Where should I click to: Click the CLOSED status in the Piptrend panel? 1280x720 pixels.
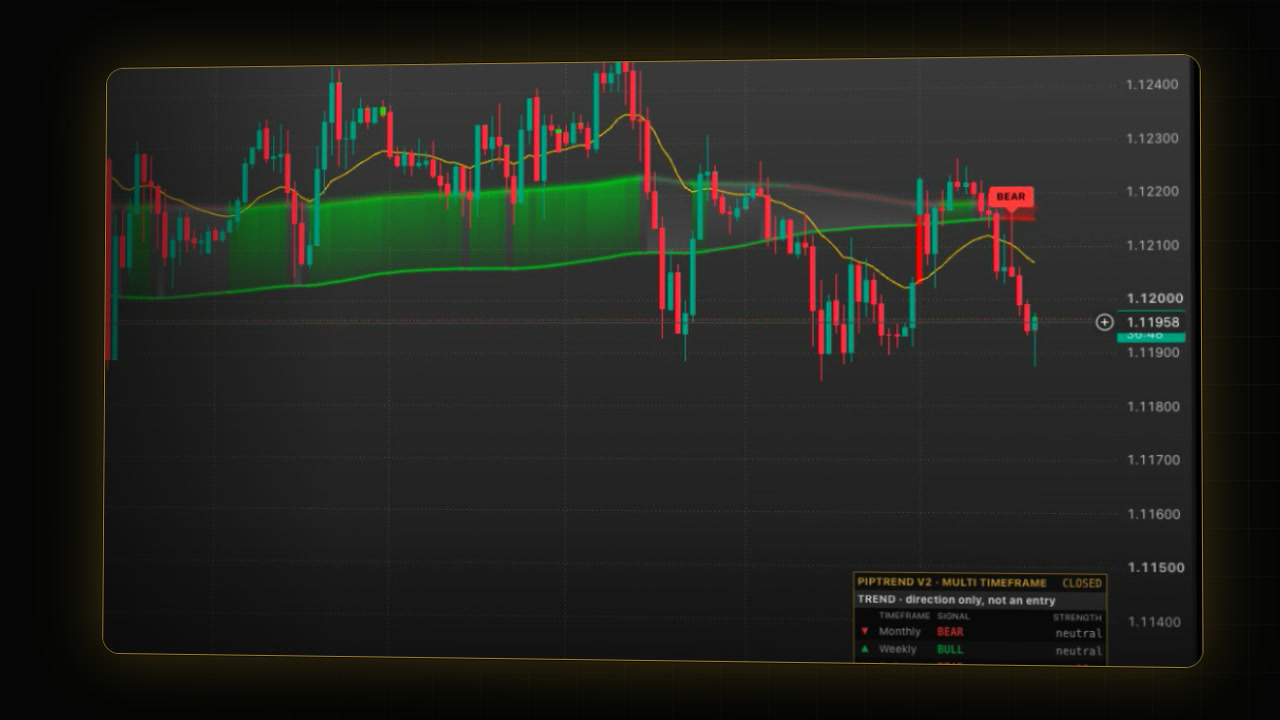click(1082, 583)
